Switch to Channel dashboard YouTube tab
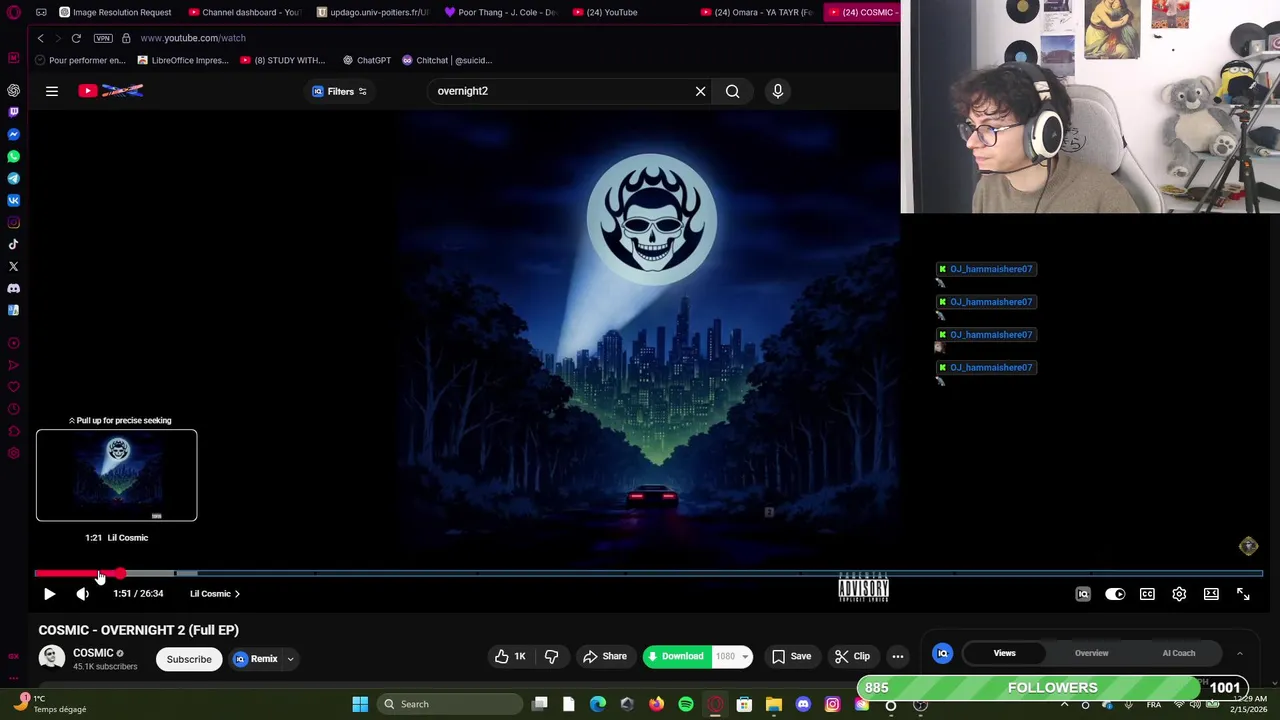The height and width of the screenshot is (720, 1280). pyautogui.click(x=244, y=12)
